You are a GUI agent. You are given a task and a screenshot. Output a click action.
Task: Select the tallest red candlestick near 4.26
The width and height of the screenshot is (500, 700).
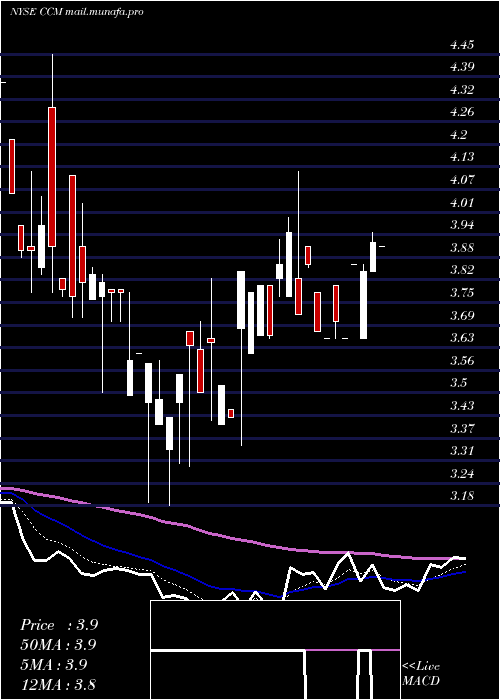(52, 177)
